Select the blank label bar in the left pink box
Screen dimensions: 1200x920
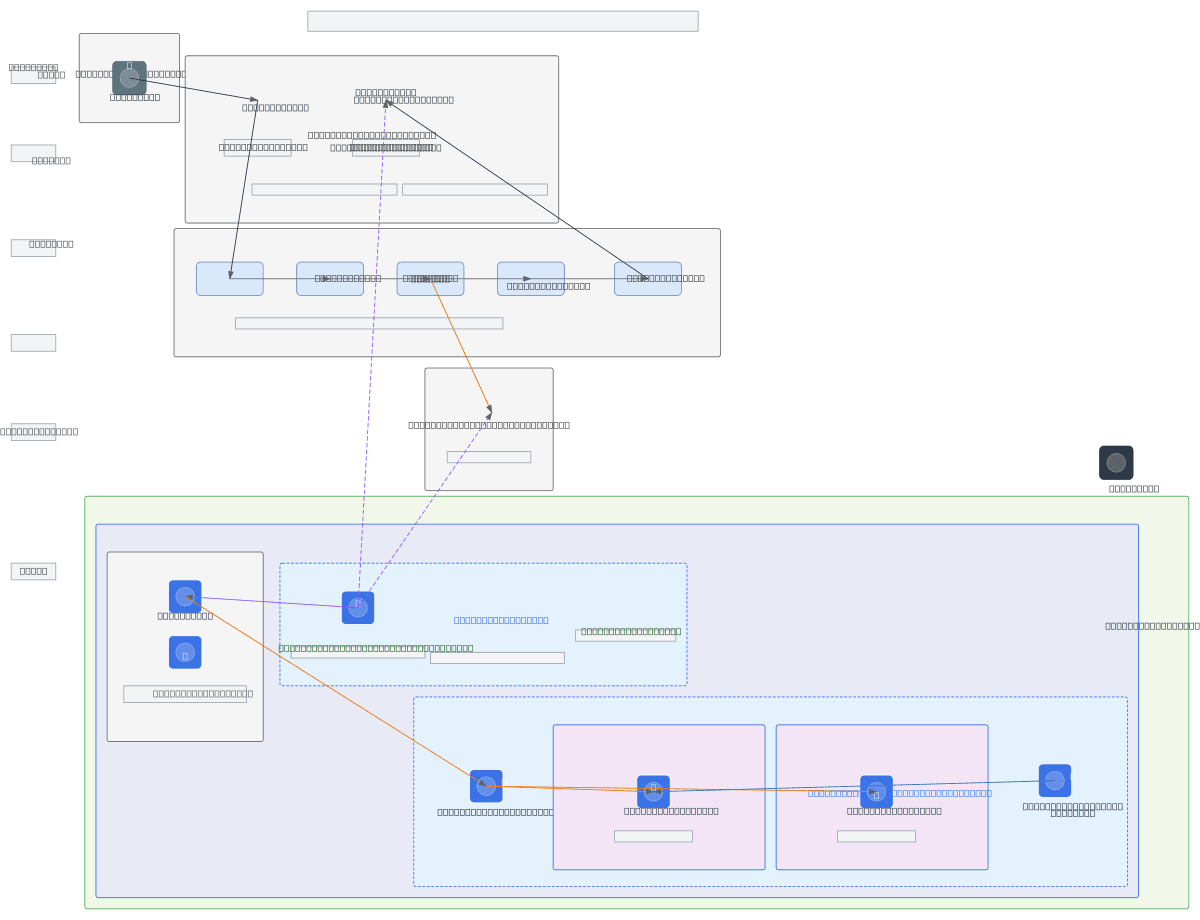(653, 836)
